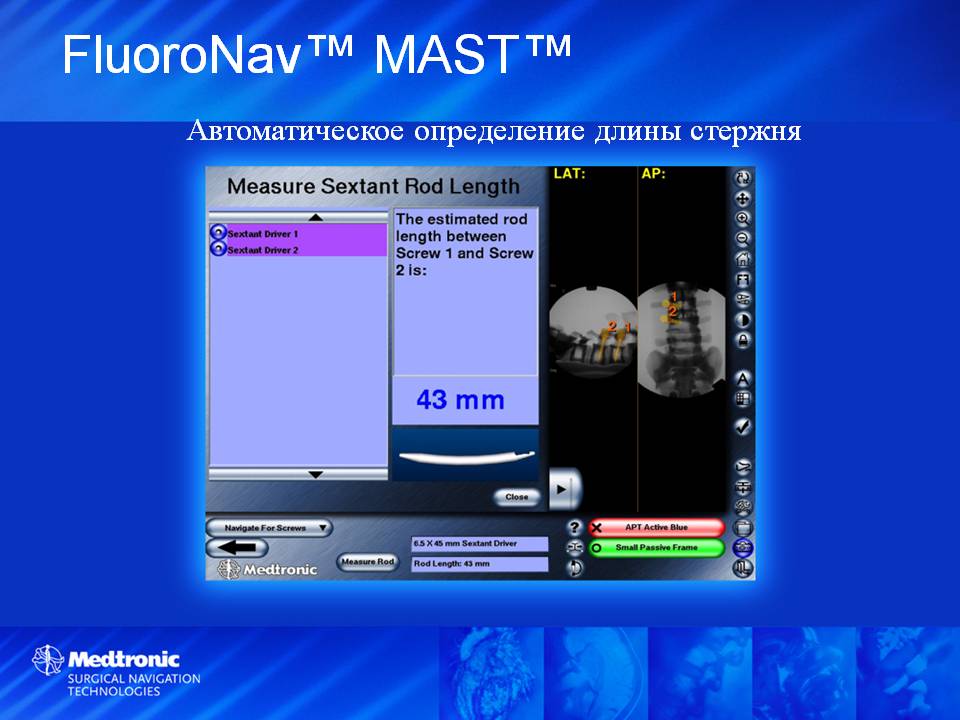The height and width of the screenshot is (720, 960).
Task: Click the rod preview image
Action: point(466,457)
